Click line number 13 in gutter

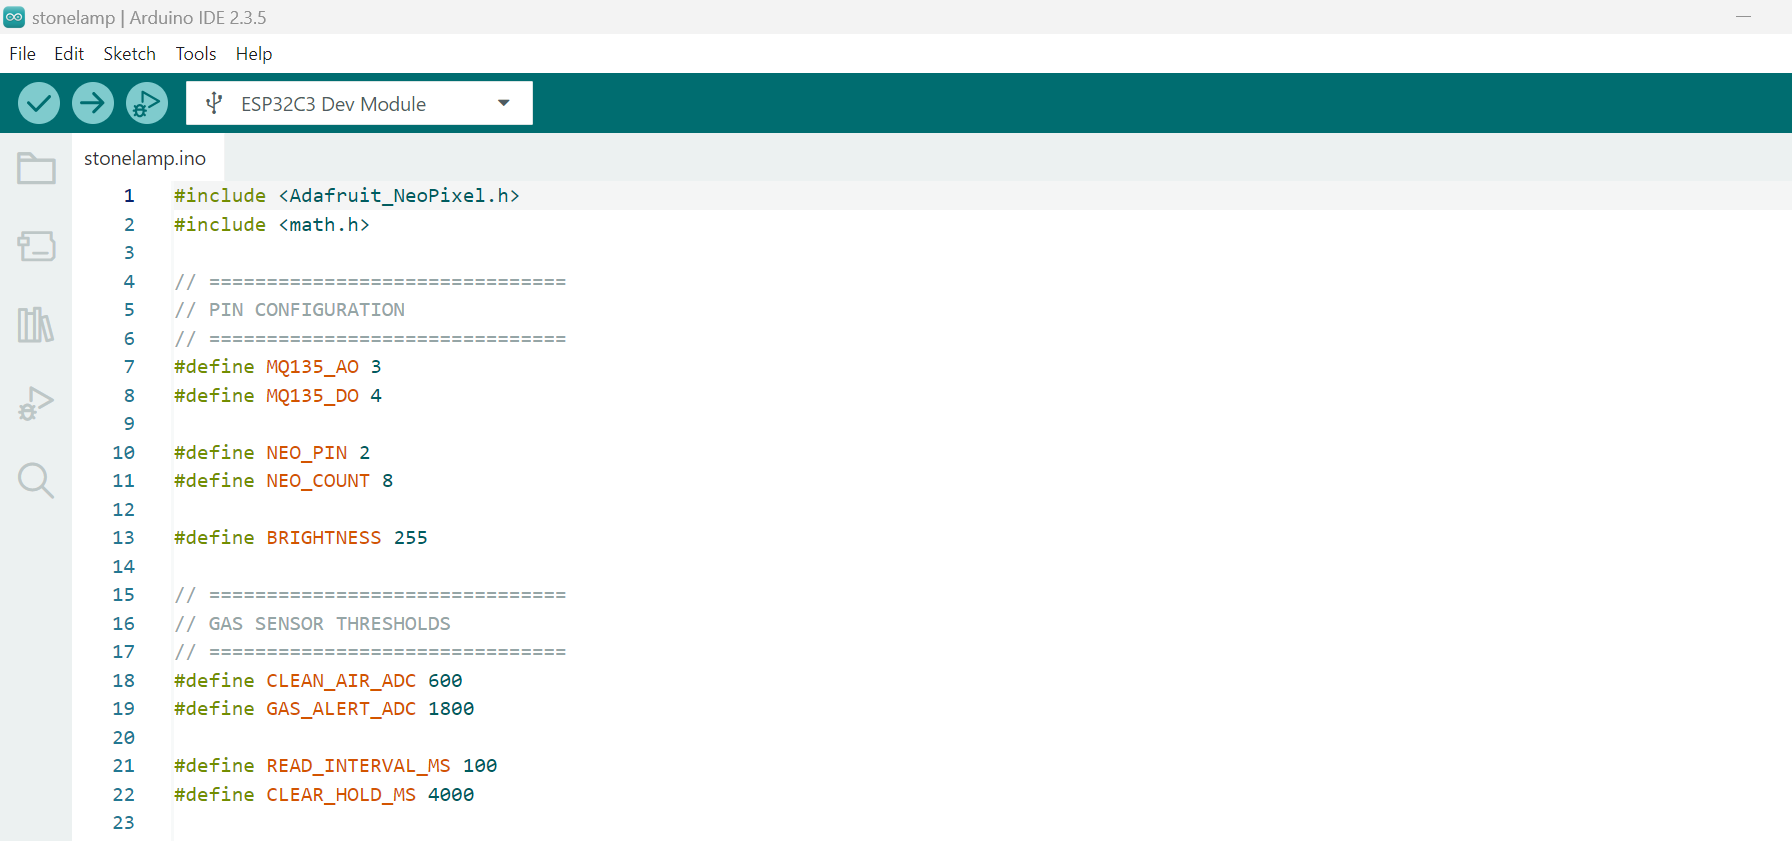tap(123, 538)
